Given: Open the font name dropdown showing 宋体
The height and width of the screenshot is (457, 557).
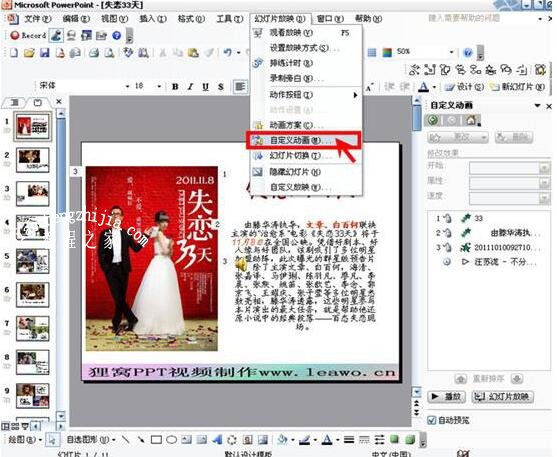Looking at the screenshot, I should [127, 86].
